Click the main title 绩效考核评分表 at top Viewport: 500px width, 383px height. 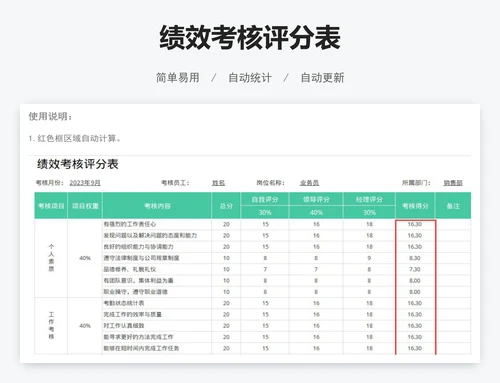[x=250, y=37]
